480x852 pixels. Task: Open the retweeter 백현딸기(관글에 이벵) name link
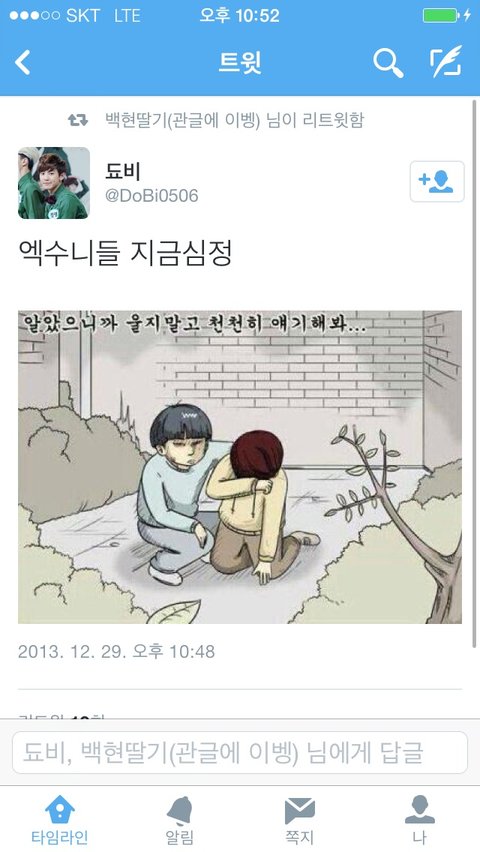tap(182, 120)
